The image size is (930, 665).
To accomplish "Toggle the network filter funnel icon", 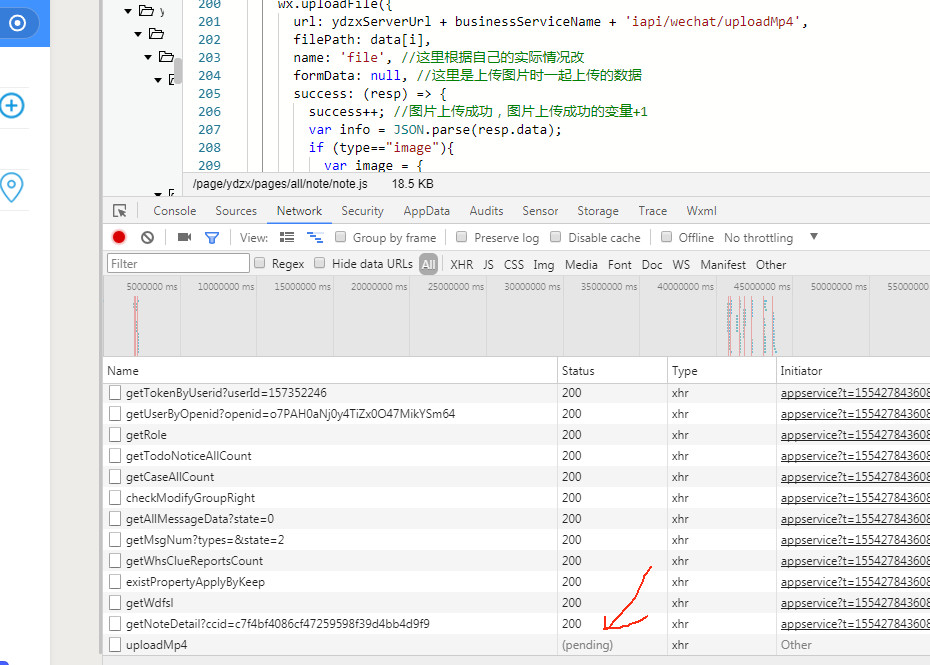I will click(212, 238).
